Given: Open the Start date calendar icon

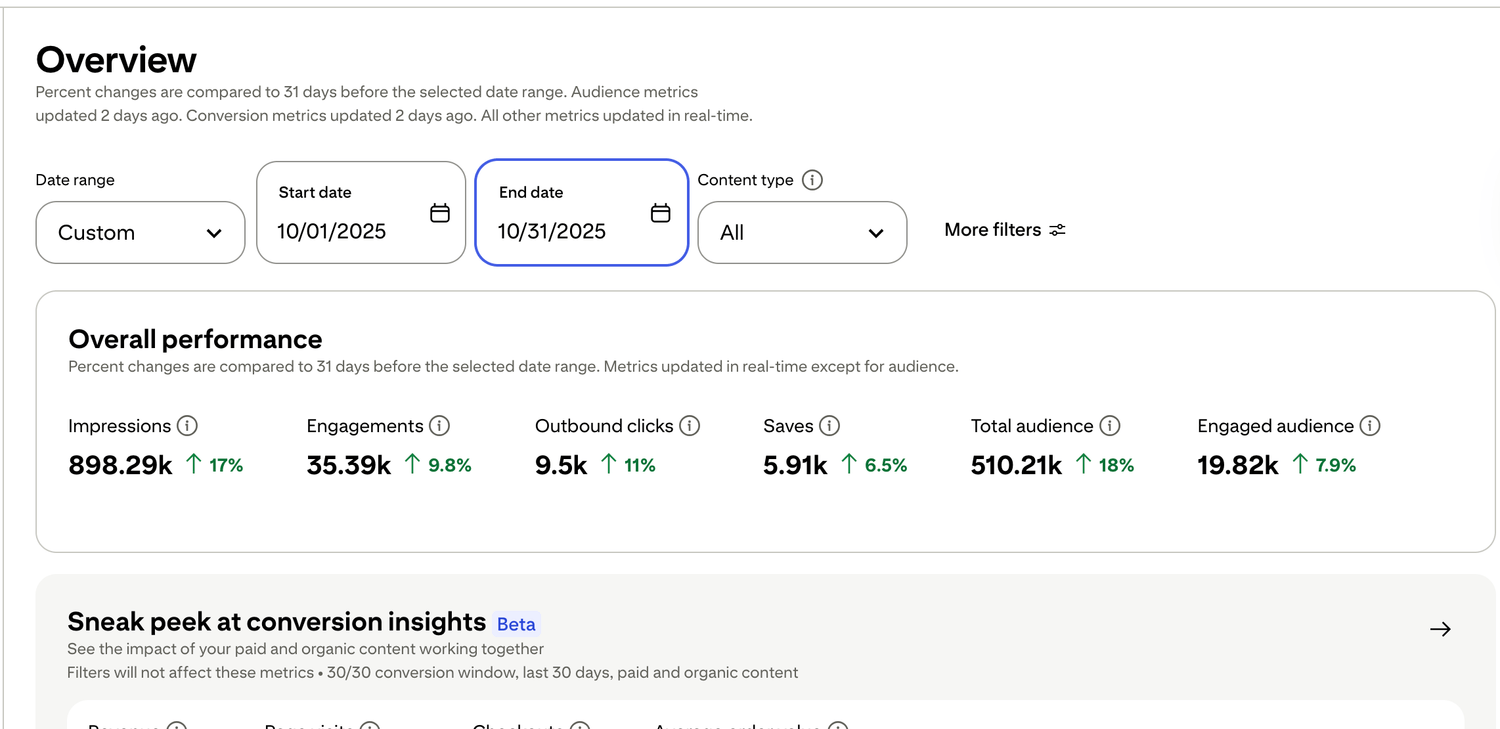Looking at the screenshot, I should tap(440, 213).
